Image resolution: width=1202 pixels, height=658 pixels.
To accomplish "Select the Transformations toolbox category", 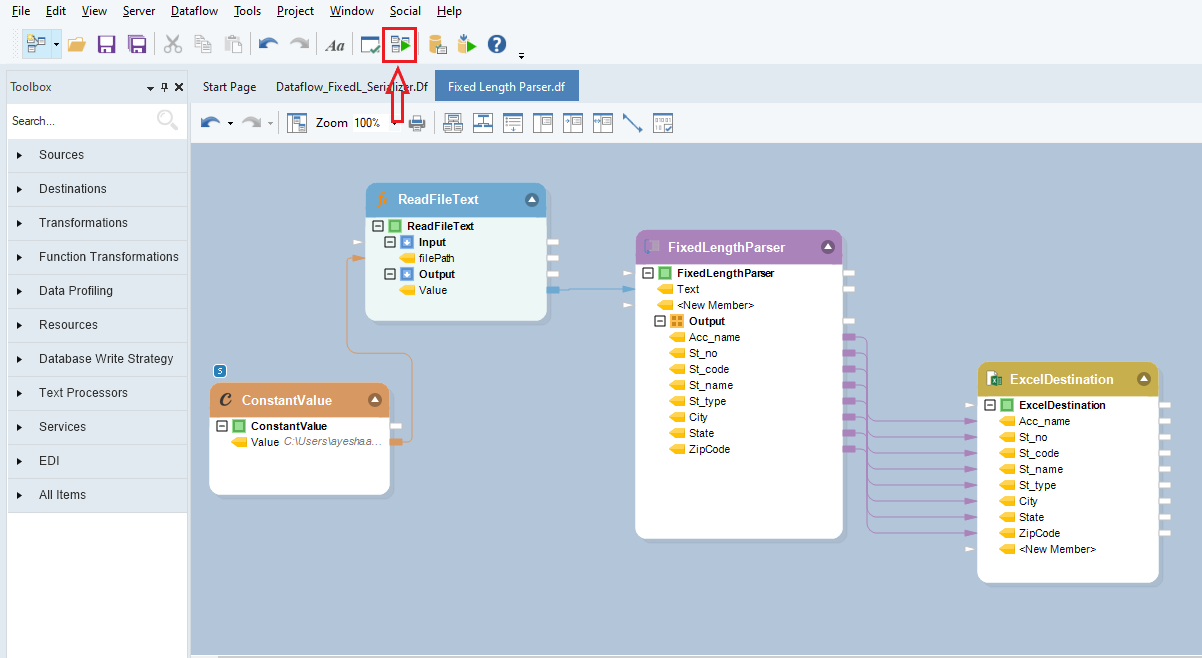I will point(83,223).
